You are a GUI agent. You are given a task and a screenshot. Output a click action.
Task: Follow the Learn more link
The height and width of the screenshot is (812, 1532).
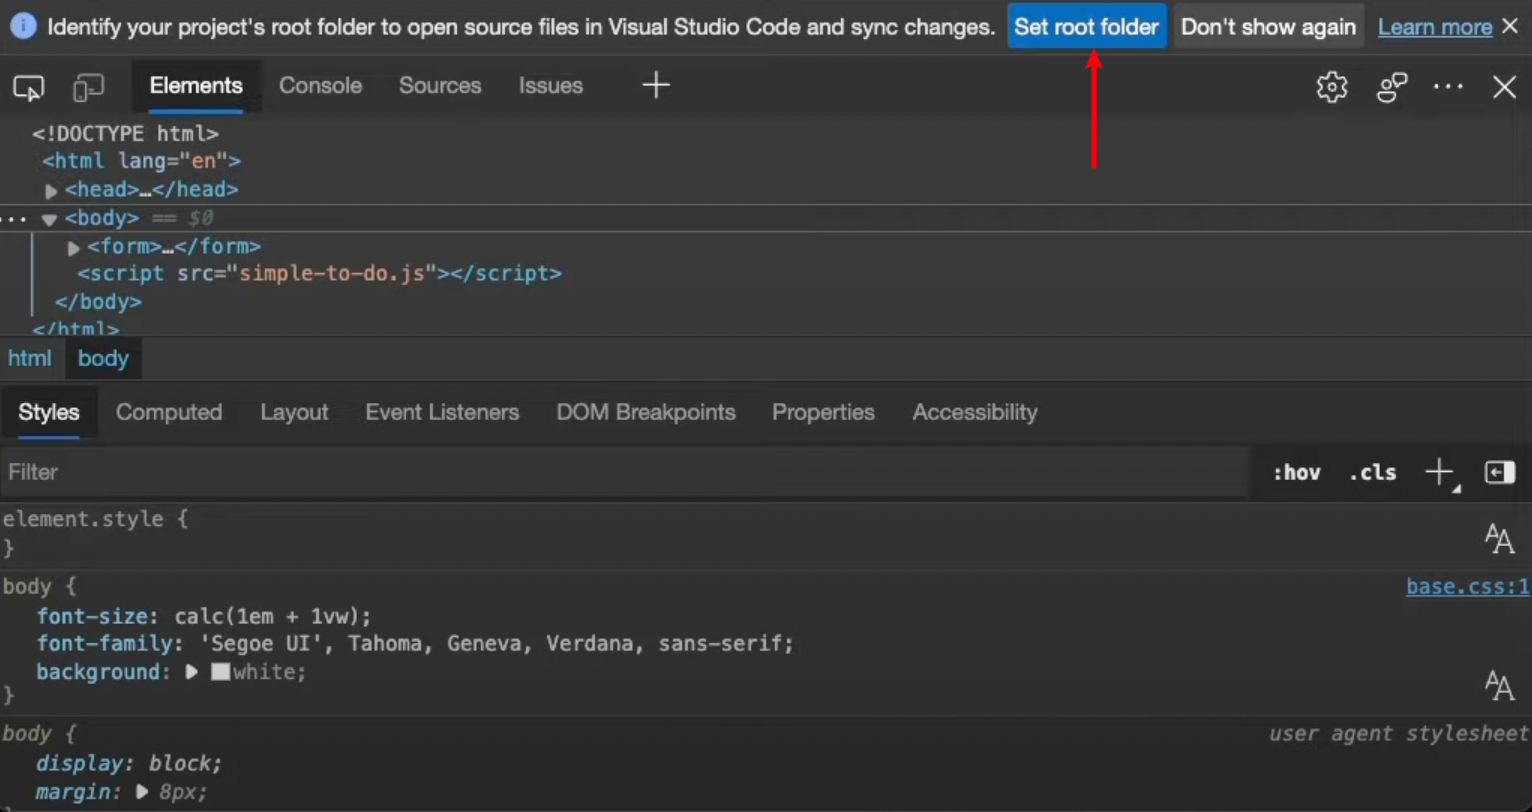click(x=1435, y=27)
